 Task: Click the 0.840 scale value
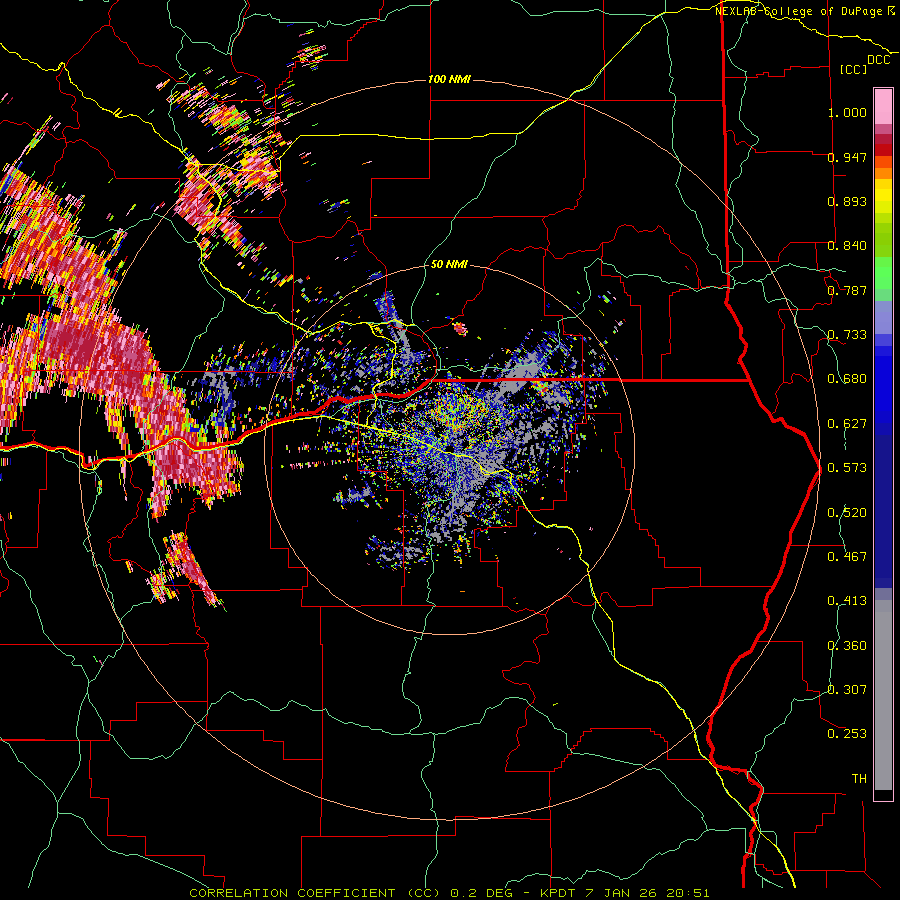click(847, 246)
